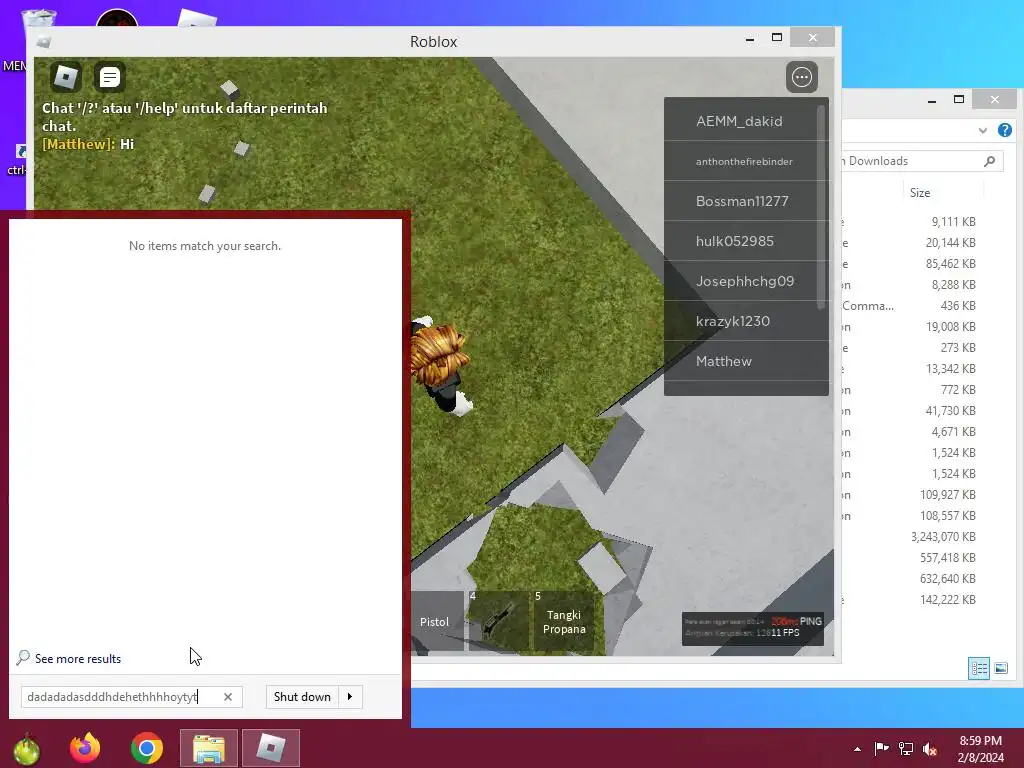Viewport: 1024px width, 768px height.
Task: Select the file sized 85,462 KB
Action: (951, 264)
